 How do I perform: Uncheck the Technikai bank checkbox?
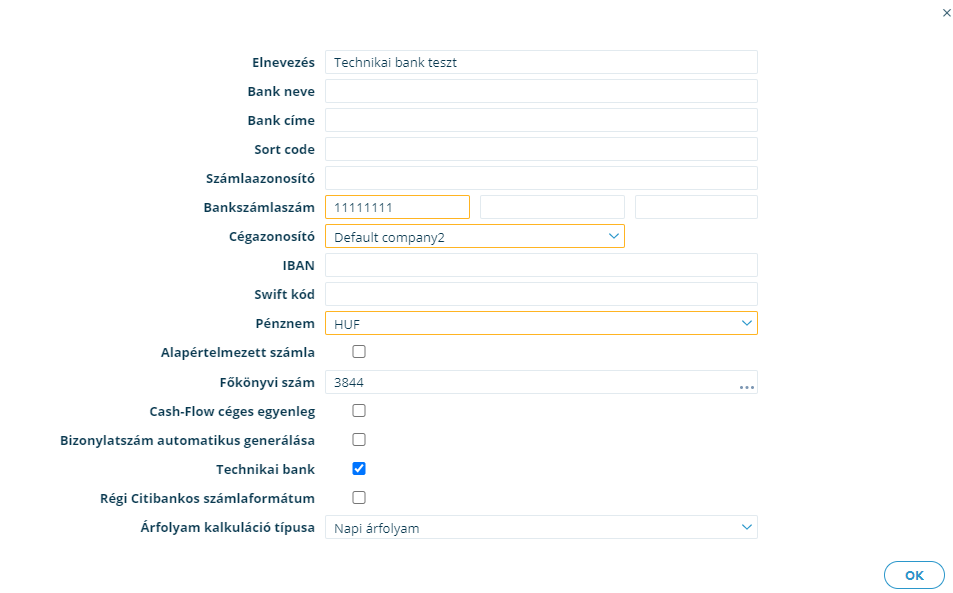point(359,468)
